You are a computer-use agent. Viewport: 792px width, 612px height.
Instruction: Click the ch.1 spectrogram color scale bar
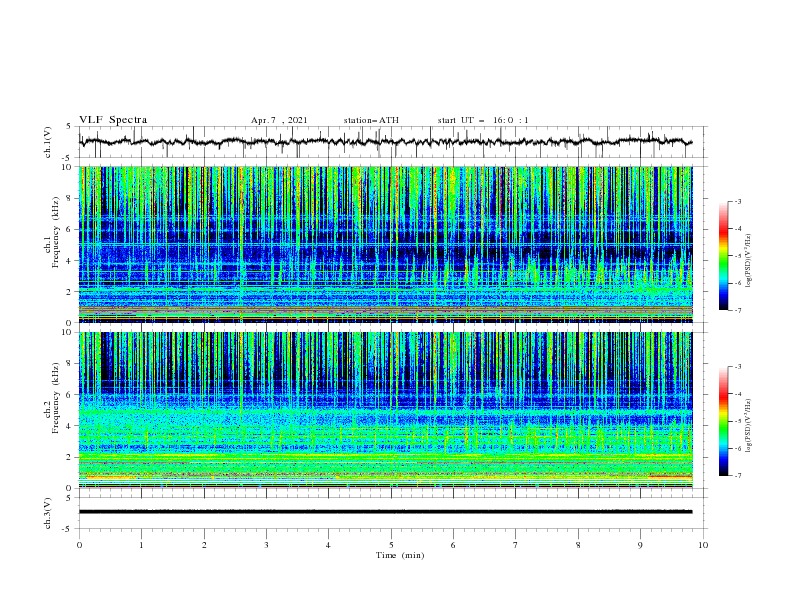(723, 256)
